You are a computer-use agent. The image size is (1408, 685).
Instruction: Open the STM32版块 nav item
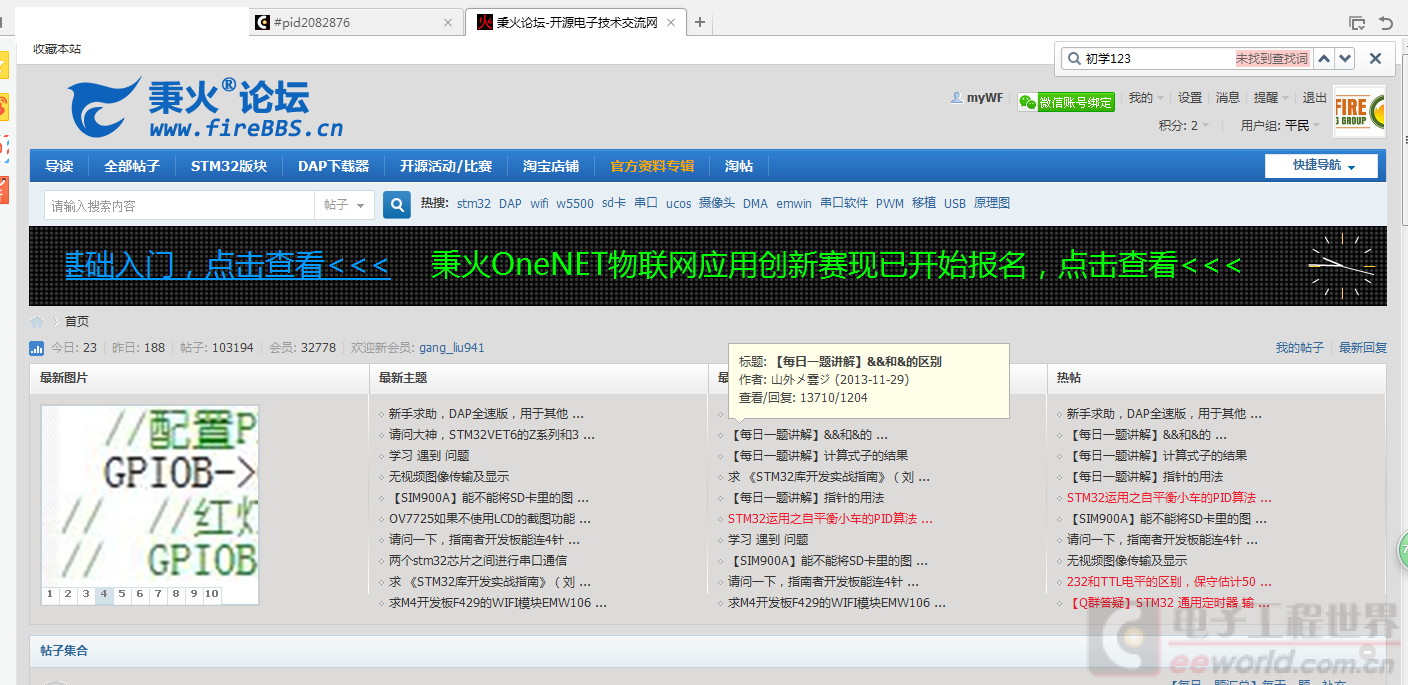[x=229, y=166]
